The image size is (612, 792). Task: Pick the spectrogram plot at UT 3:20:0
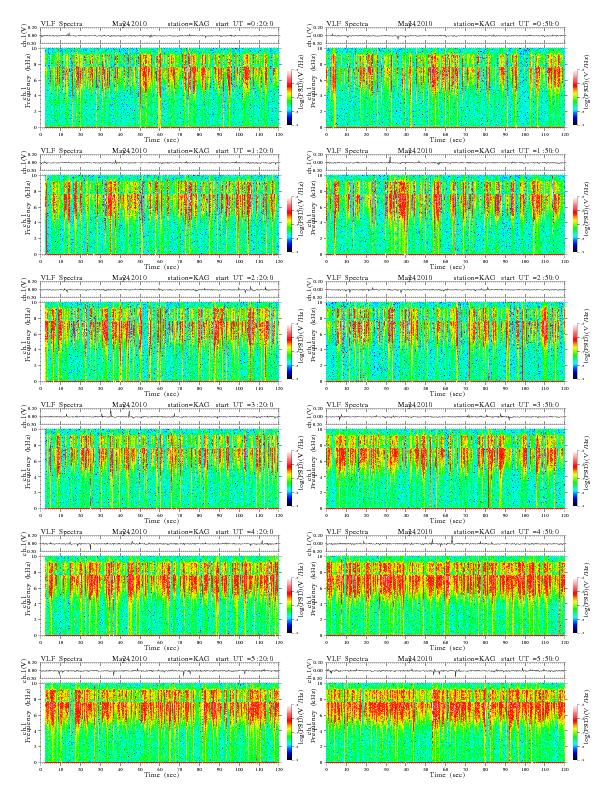[x=160, y=469]
